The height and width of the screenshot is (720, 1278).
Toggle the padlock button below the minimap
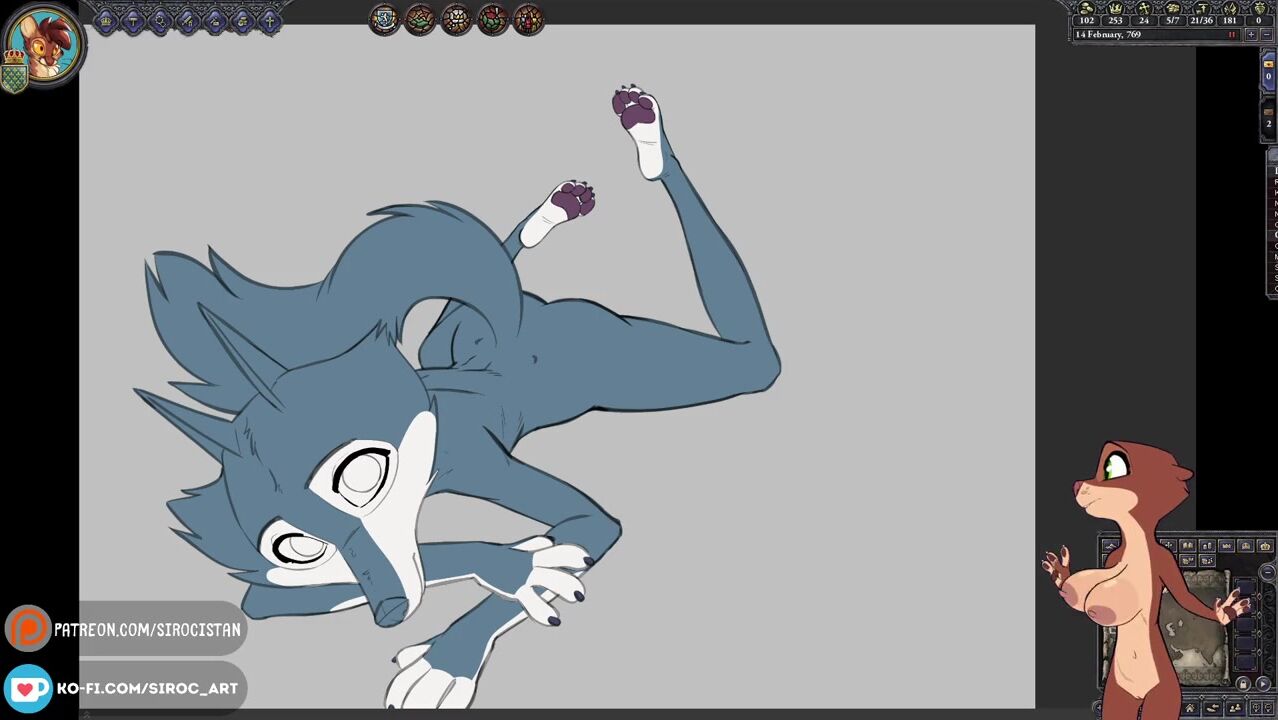(x=1242, y=684)
